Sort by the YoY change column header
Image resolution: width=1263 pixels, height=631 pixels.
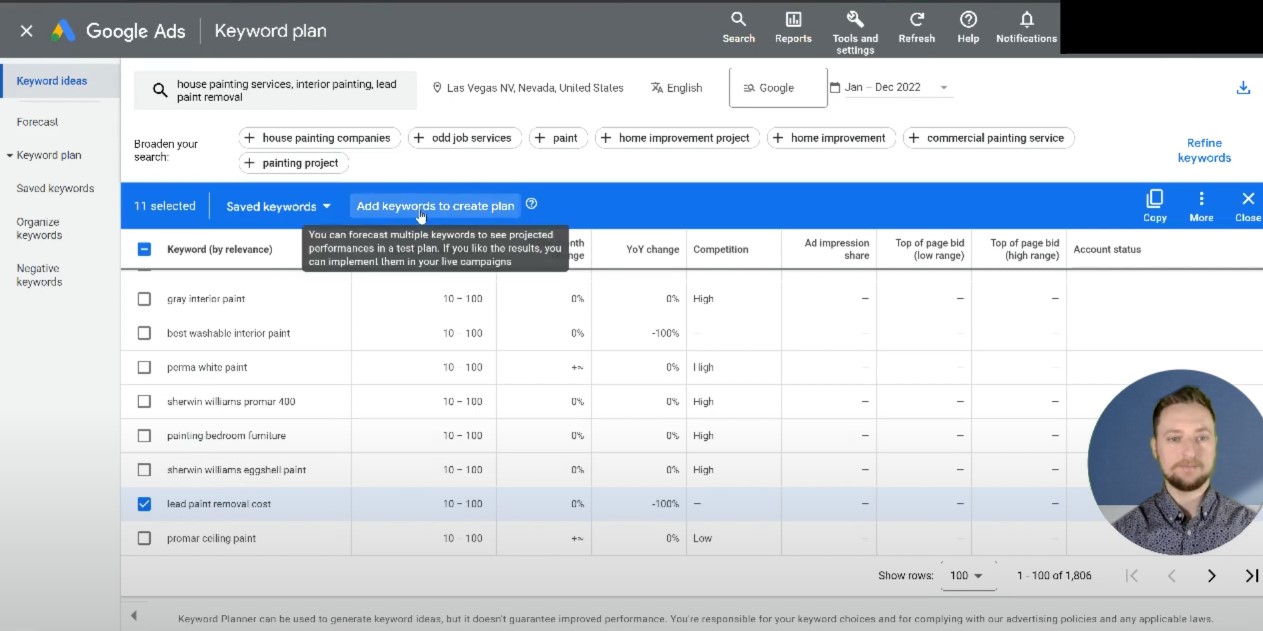tap(653, 249)
